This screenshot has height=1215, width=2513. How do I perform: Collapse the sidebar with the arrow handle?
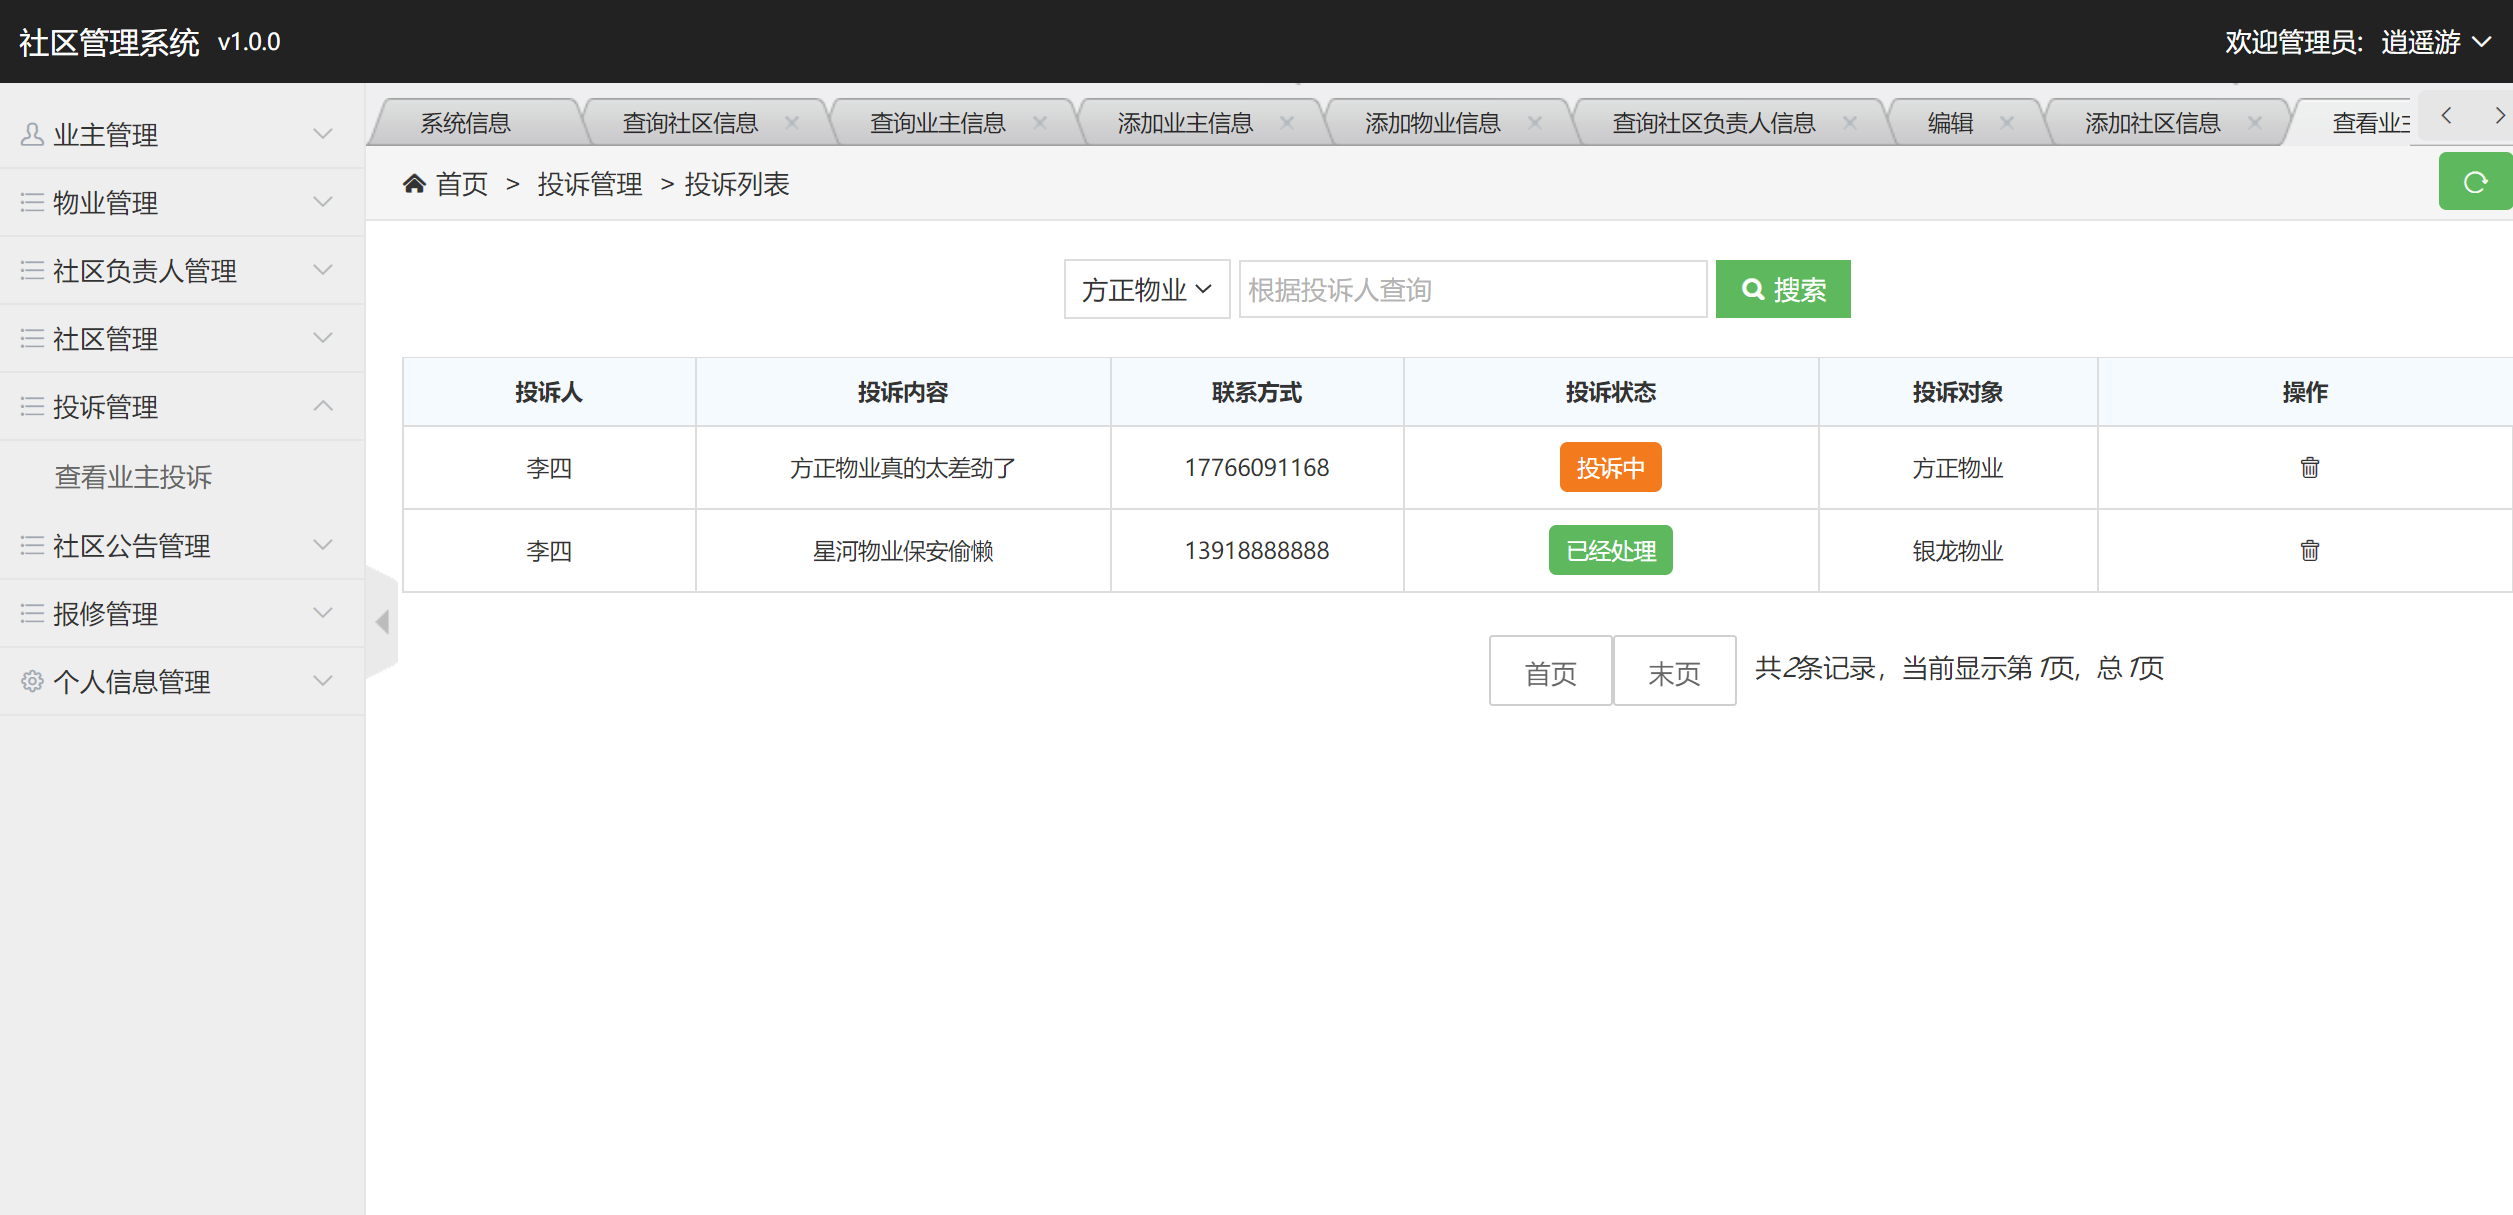383,621
